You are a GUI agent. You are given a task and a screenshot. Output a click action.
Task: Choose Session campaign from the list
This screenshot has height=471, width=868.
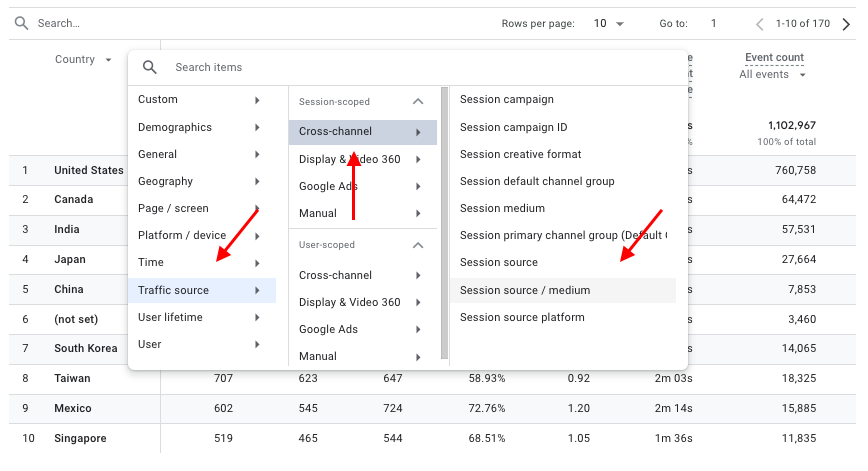(506, 100)
